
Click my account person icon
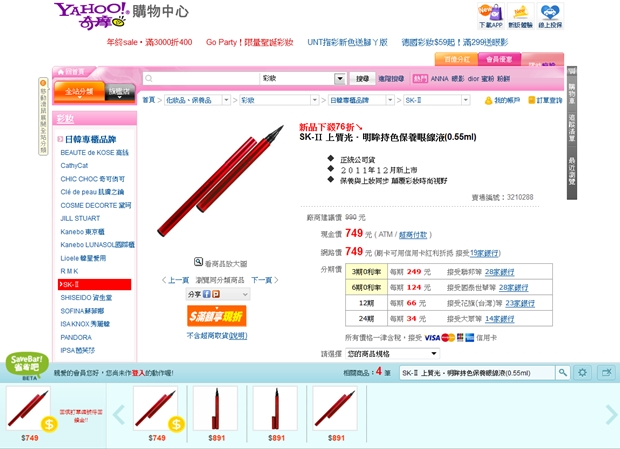coord(488,100)
